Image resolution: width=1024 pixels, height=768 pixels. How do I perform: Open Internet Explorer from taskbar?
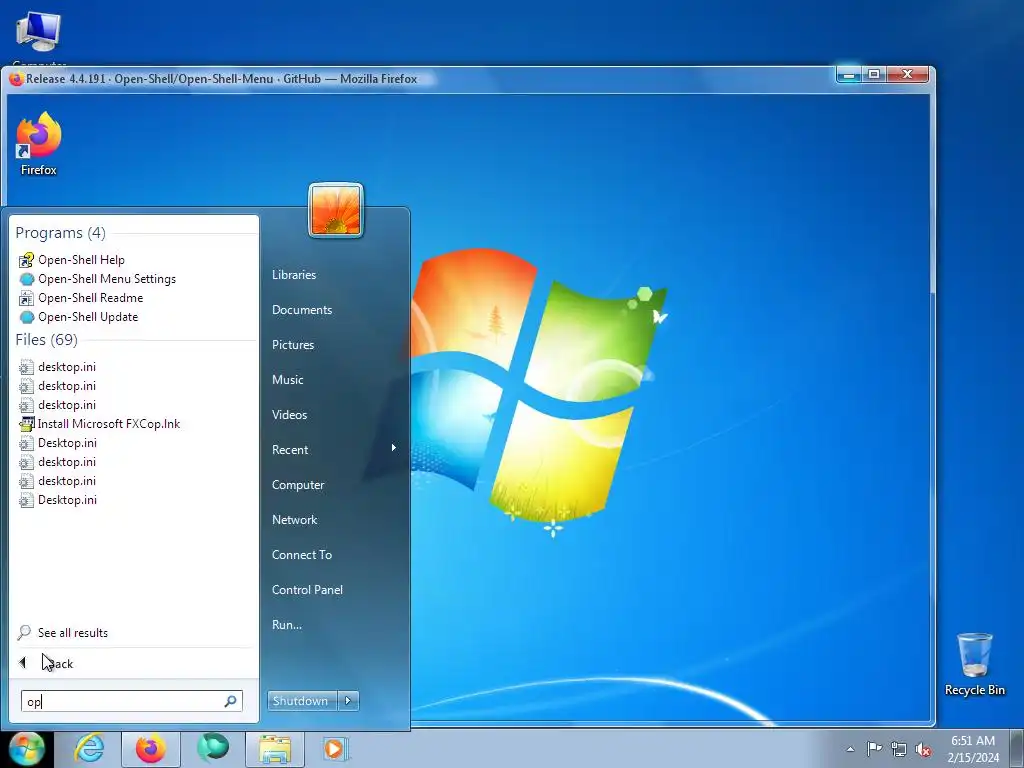89,748
